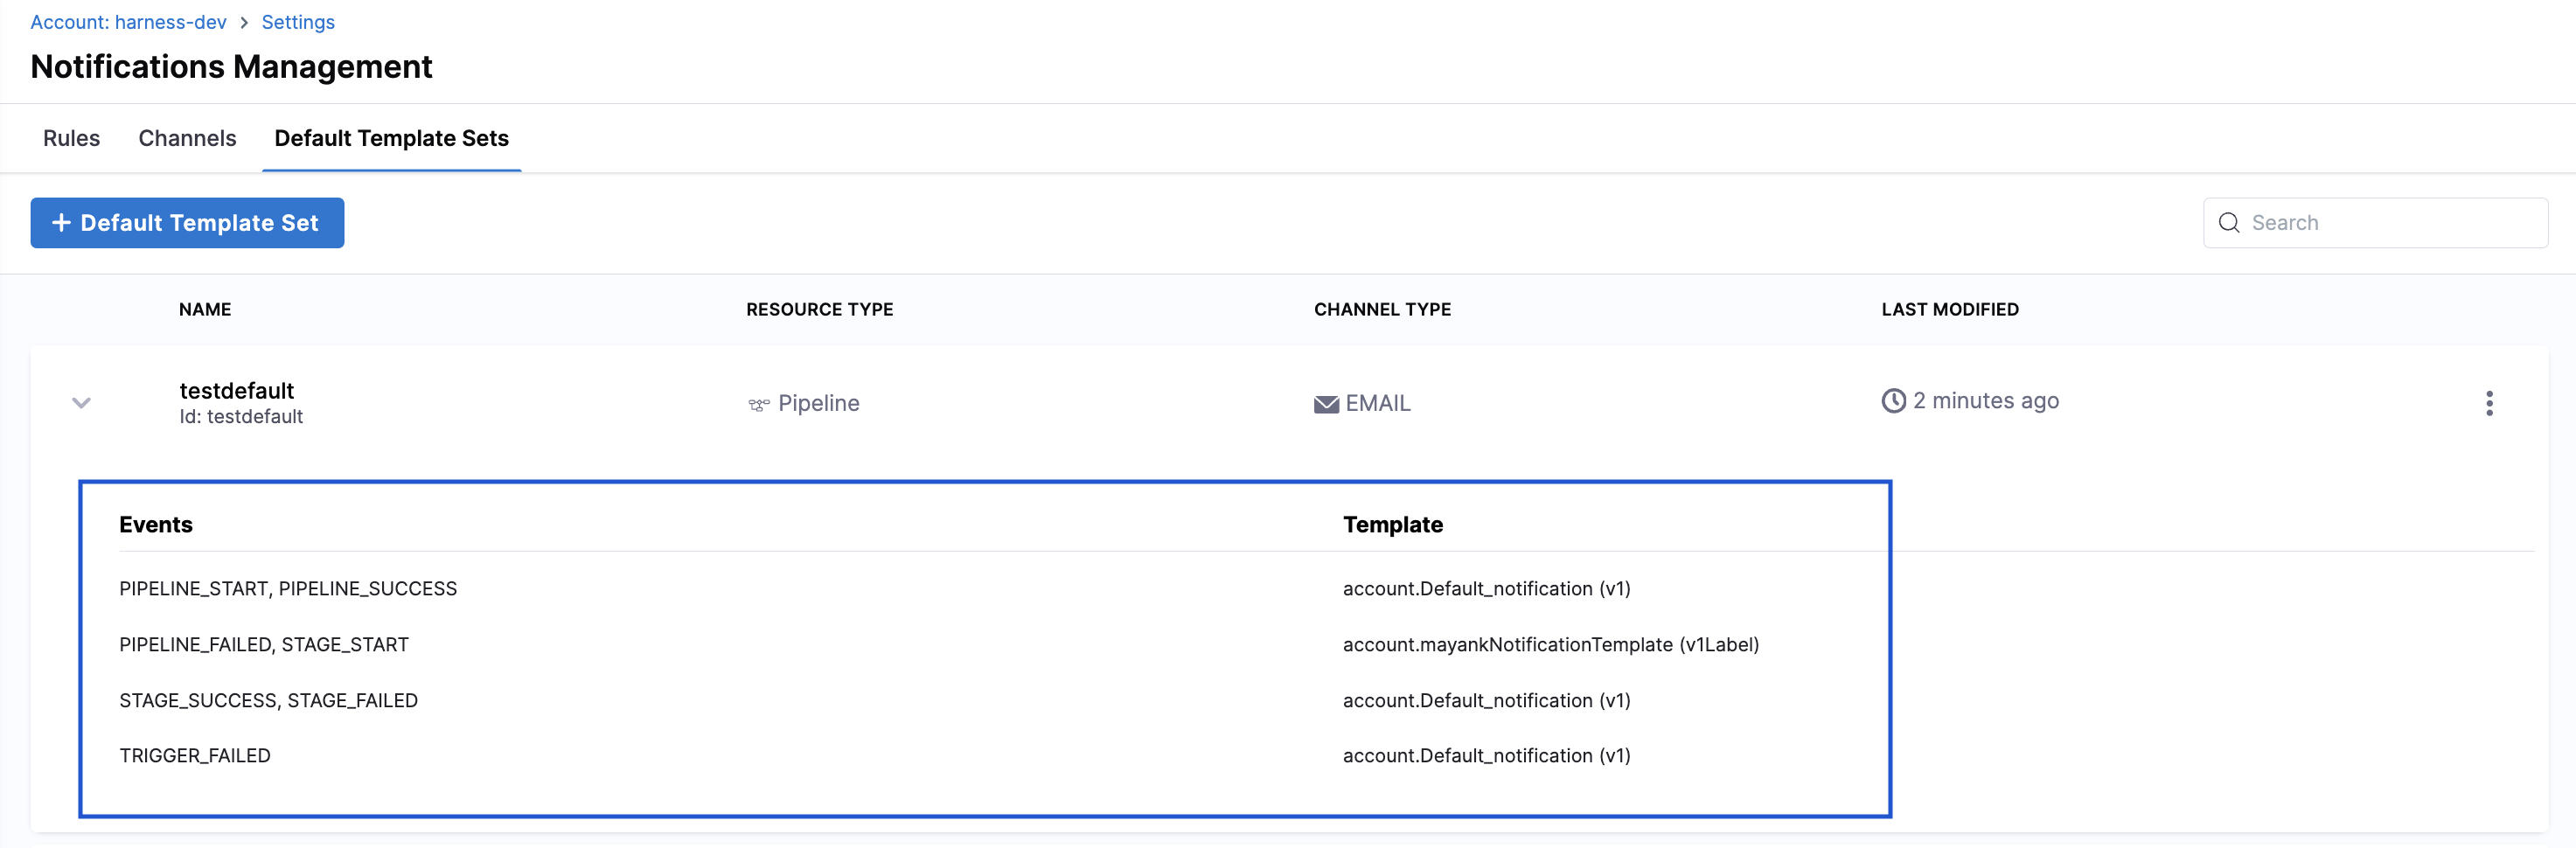Click the clock icon beside last modified time
This screenshot has height=848, width=2576.
(x=1892, y=401)
